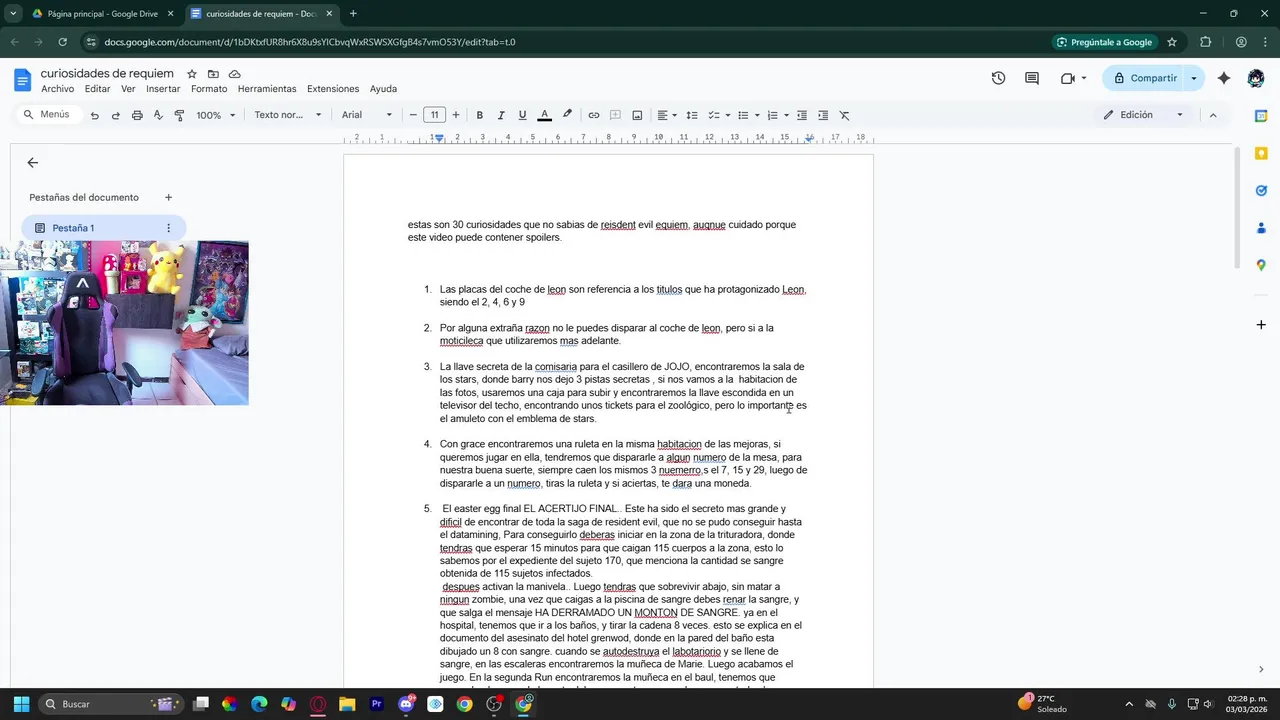Open the Ver menu
1280x720 pixels.
click(128, 89)
